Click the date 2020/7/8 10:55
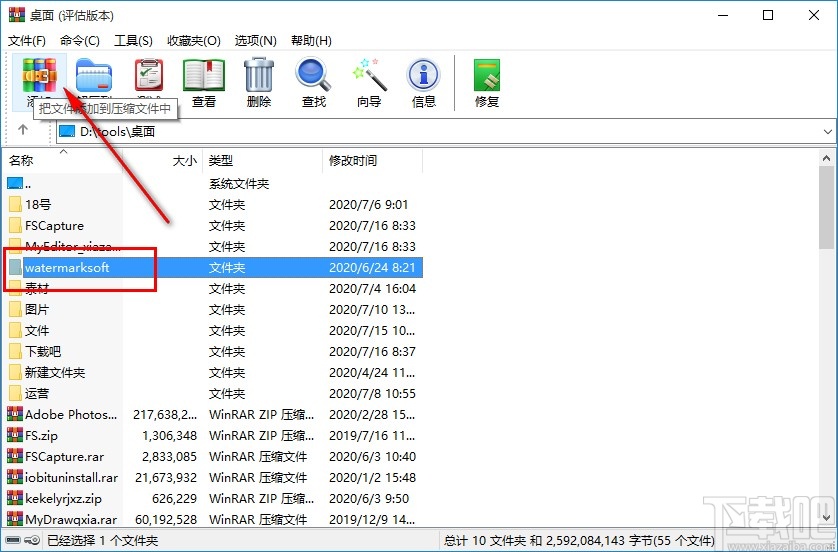The height and width of the screenshot is (552, 838). coord(373,394)
